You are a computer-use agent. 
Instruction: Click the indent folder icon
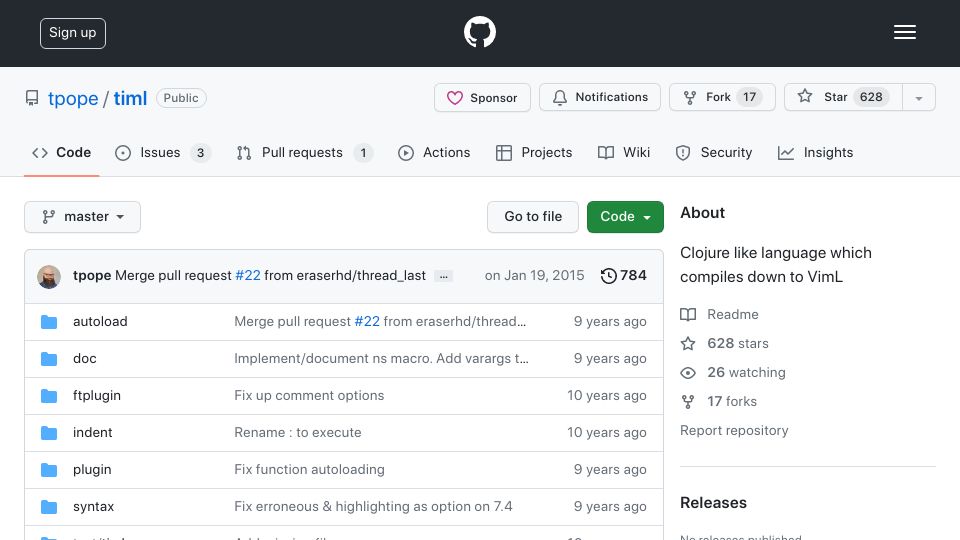[x=49, y=433]
